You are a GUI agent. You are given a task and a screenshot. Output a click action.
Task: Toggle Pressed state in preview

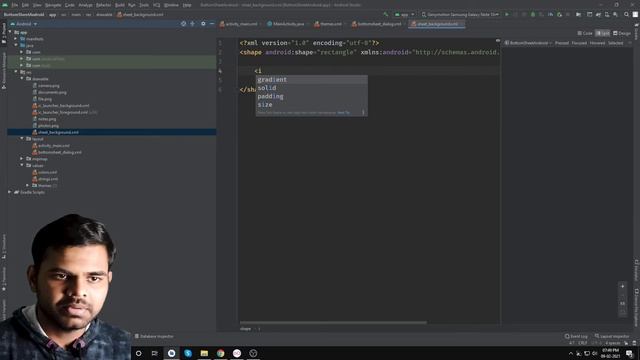[x=562, y=43]
